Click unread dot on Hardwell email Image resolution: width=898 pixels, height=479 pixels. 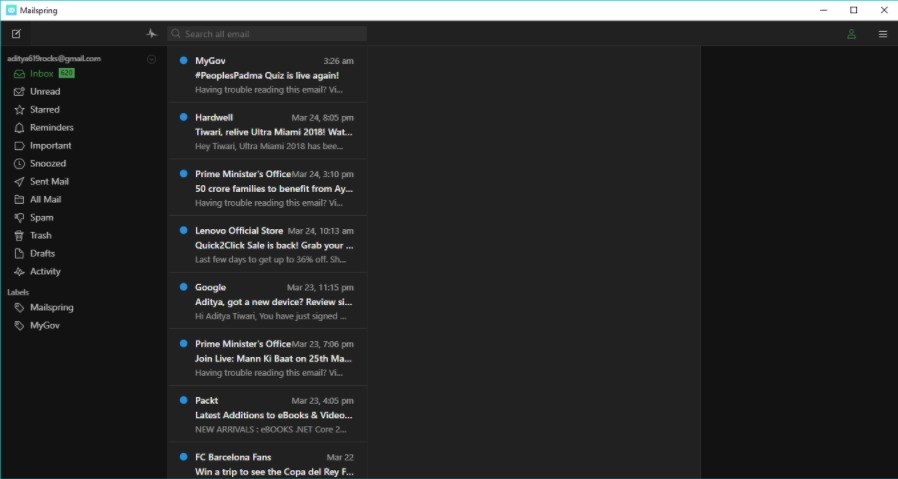[x=183, y=117]
